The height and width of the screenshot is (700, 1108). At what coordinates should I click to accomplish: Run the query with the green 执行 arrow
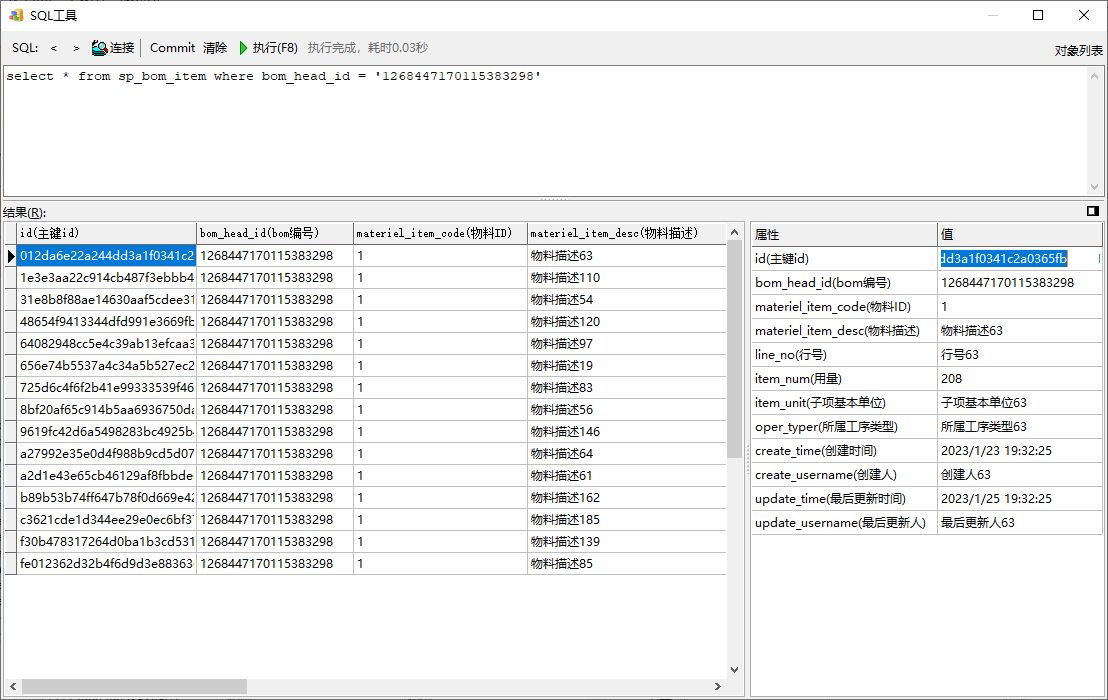pyautogui.click(x=243, y=48)
